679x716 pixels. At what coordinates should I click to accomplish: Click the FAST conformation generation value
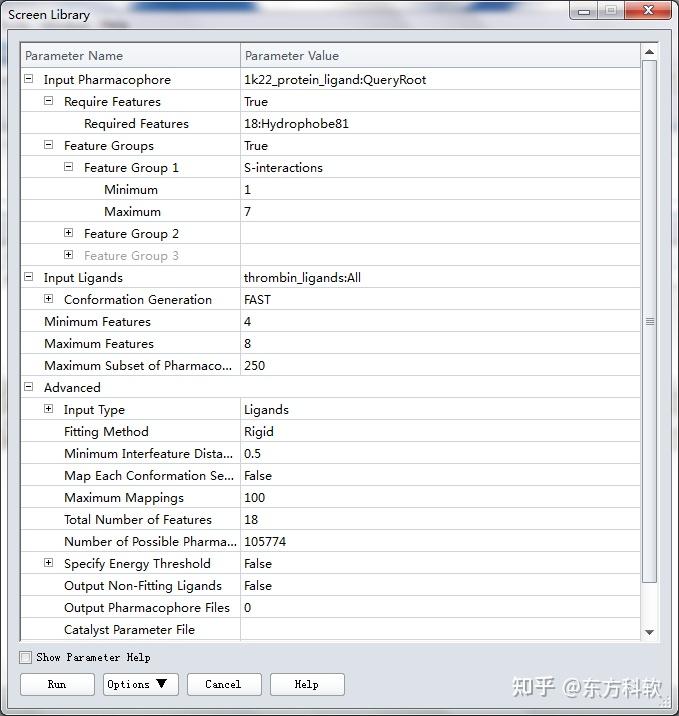click(257, 300)
